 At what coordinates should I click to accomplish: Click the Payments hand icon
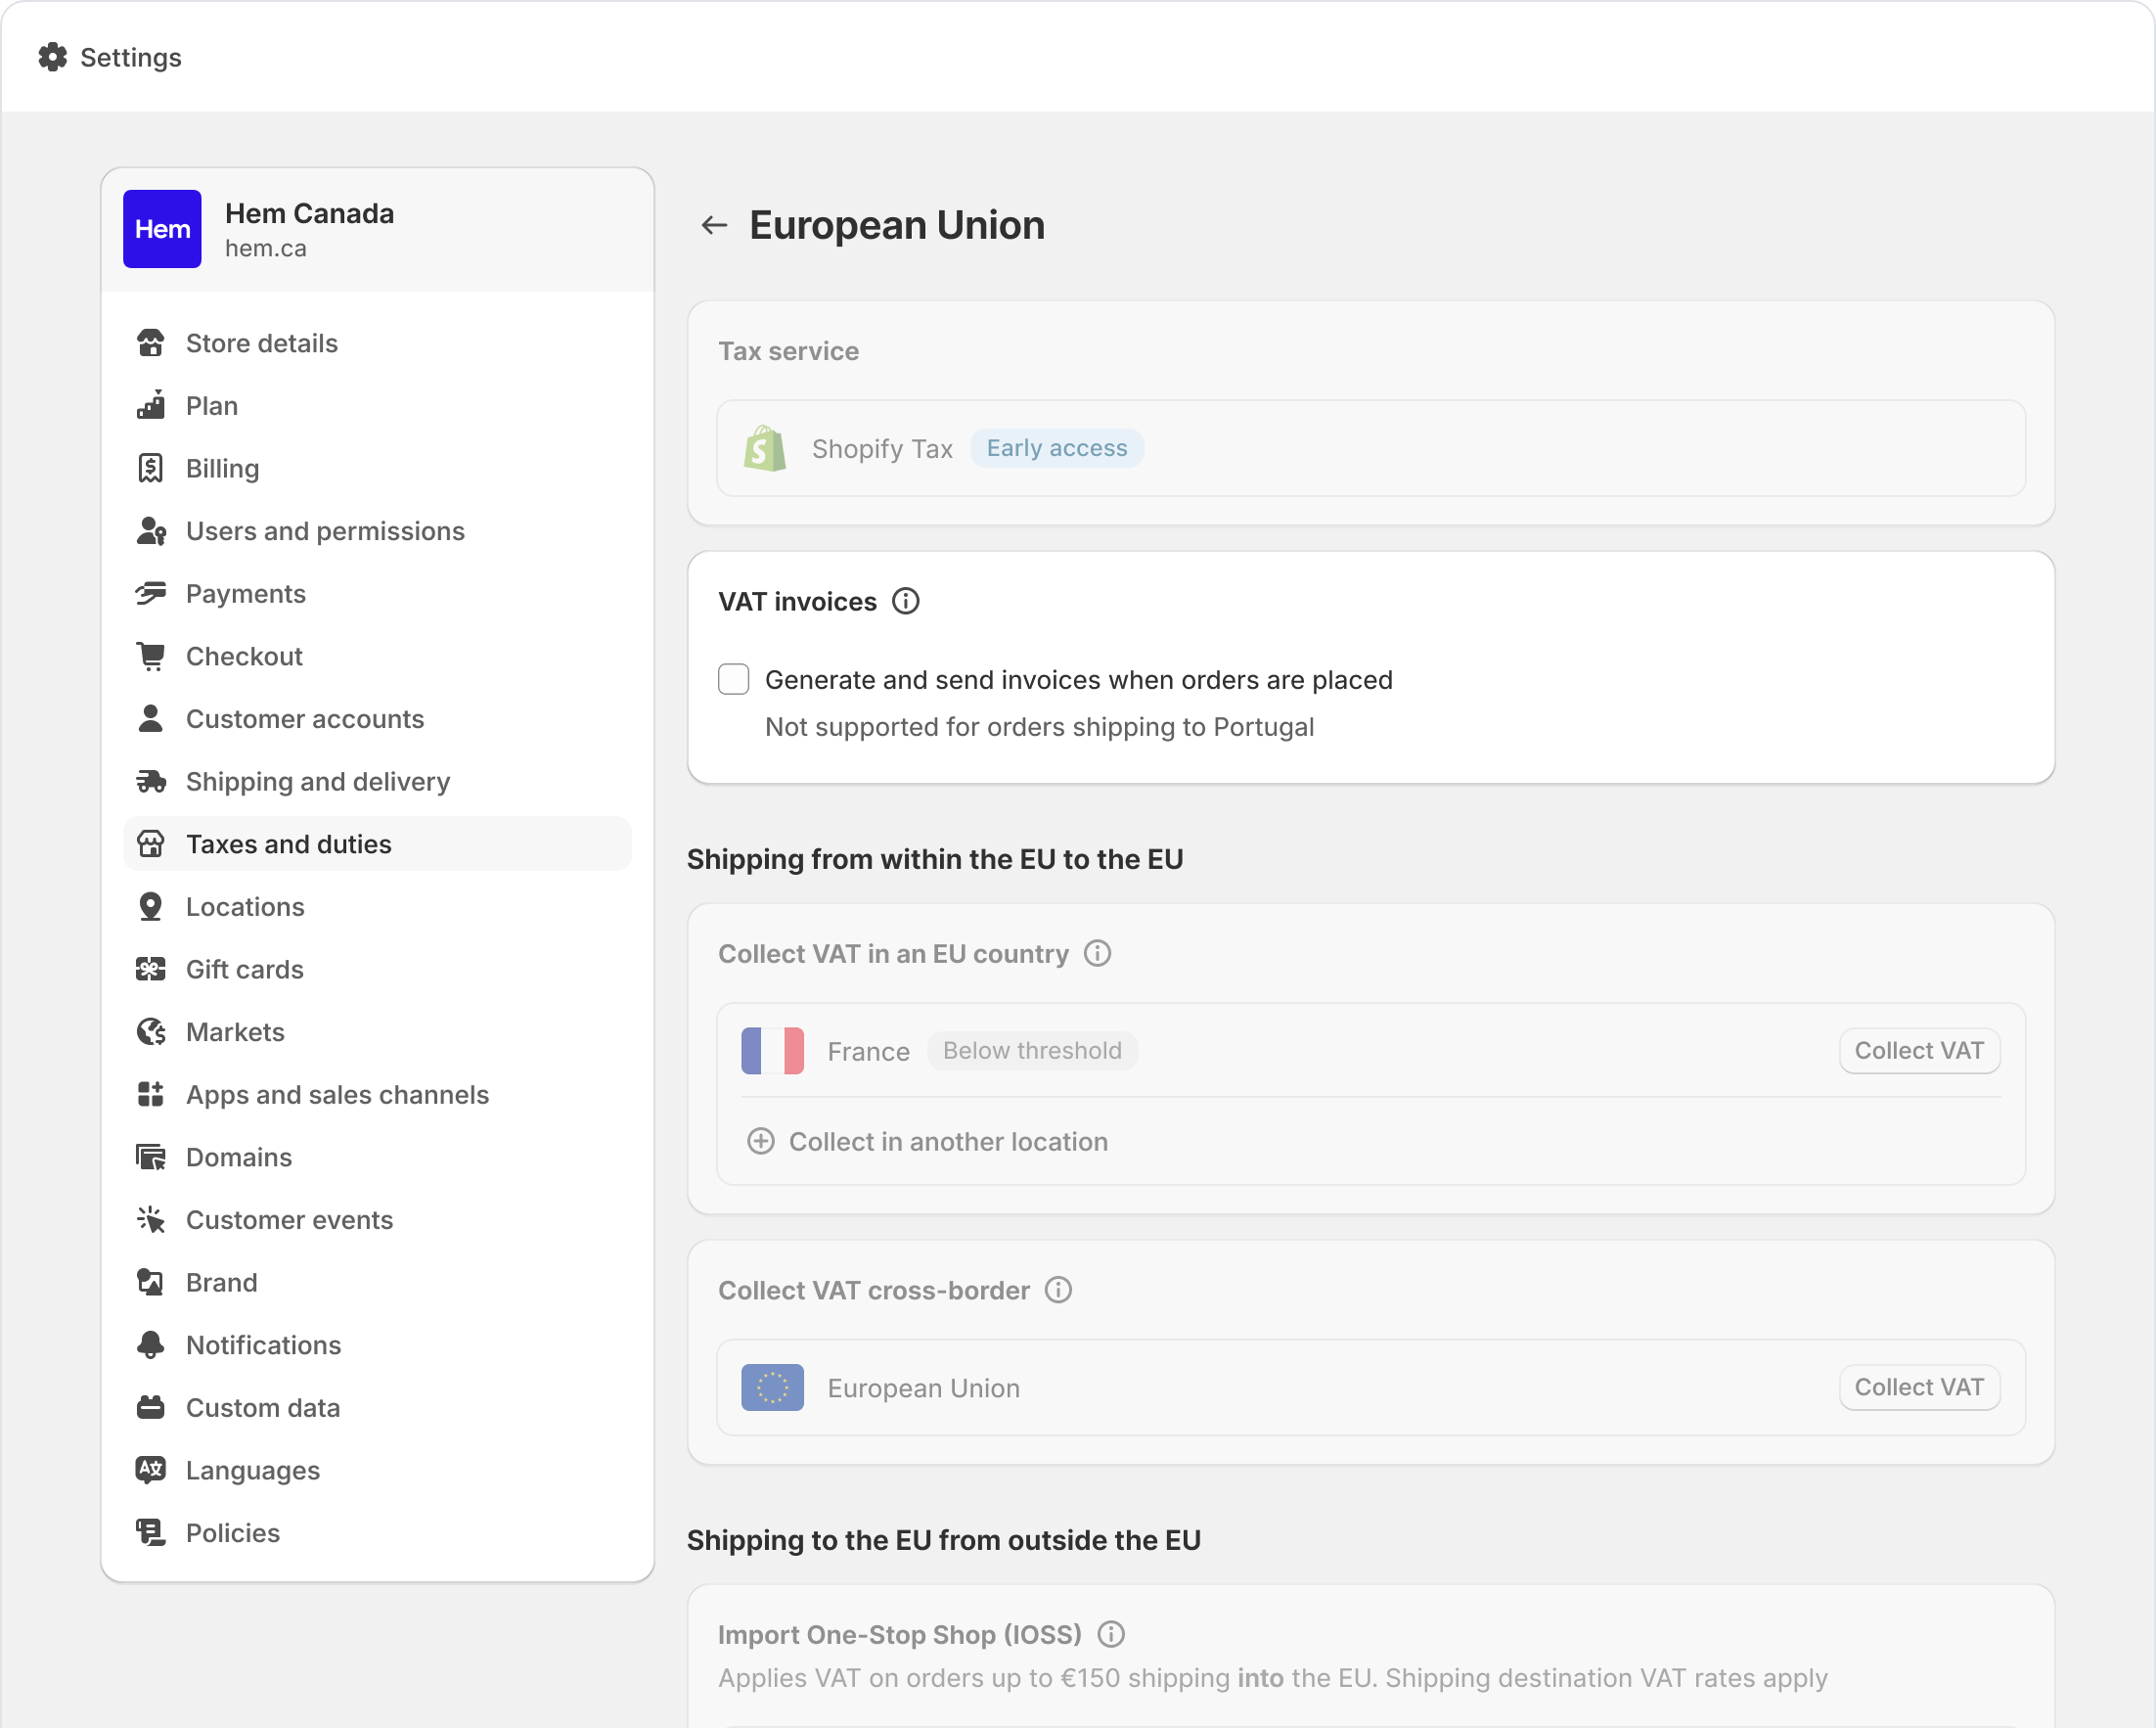[151, 594]
